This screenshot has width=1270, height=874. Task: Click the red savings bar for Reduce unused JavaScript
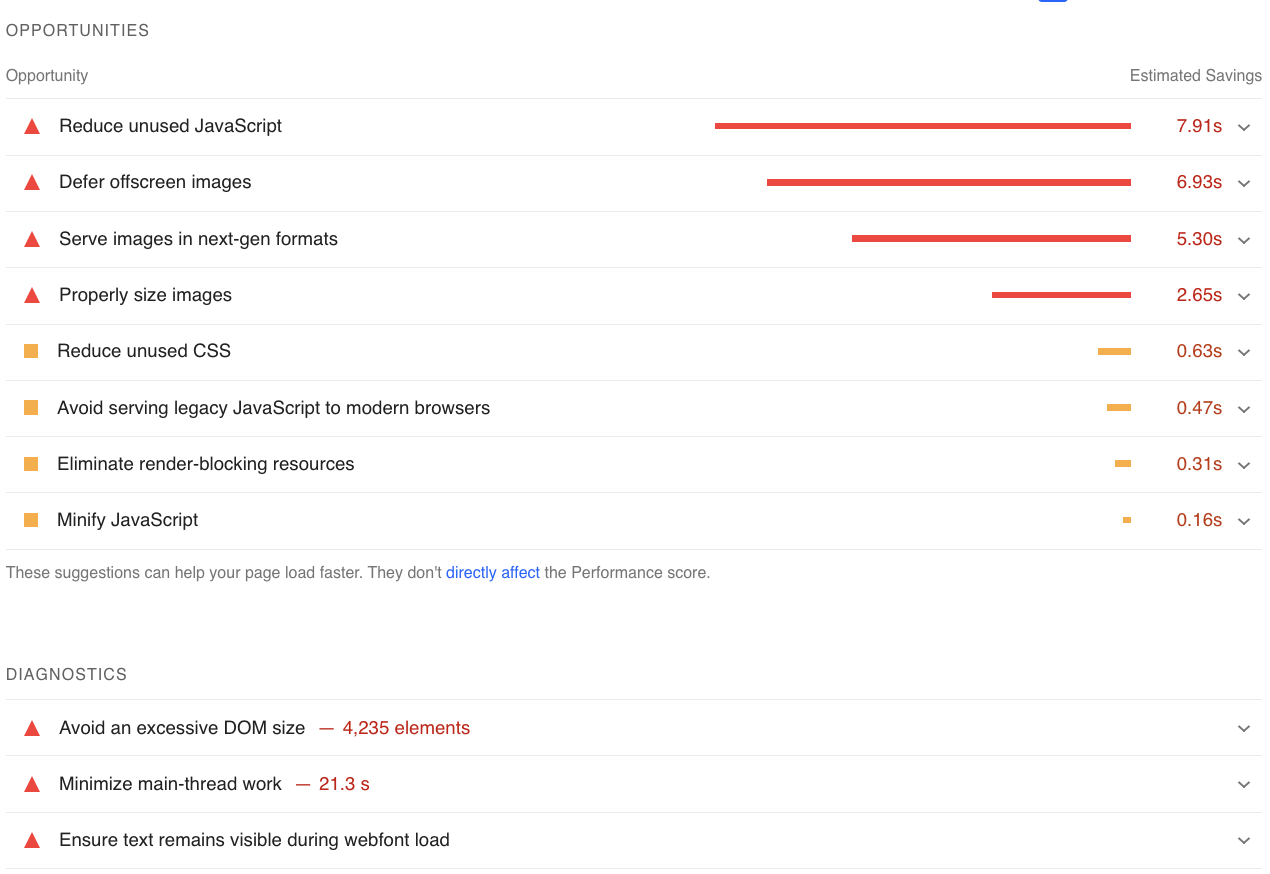tap(922, 126)
